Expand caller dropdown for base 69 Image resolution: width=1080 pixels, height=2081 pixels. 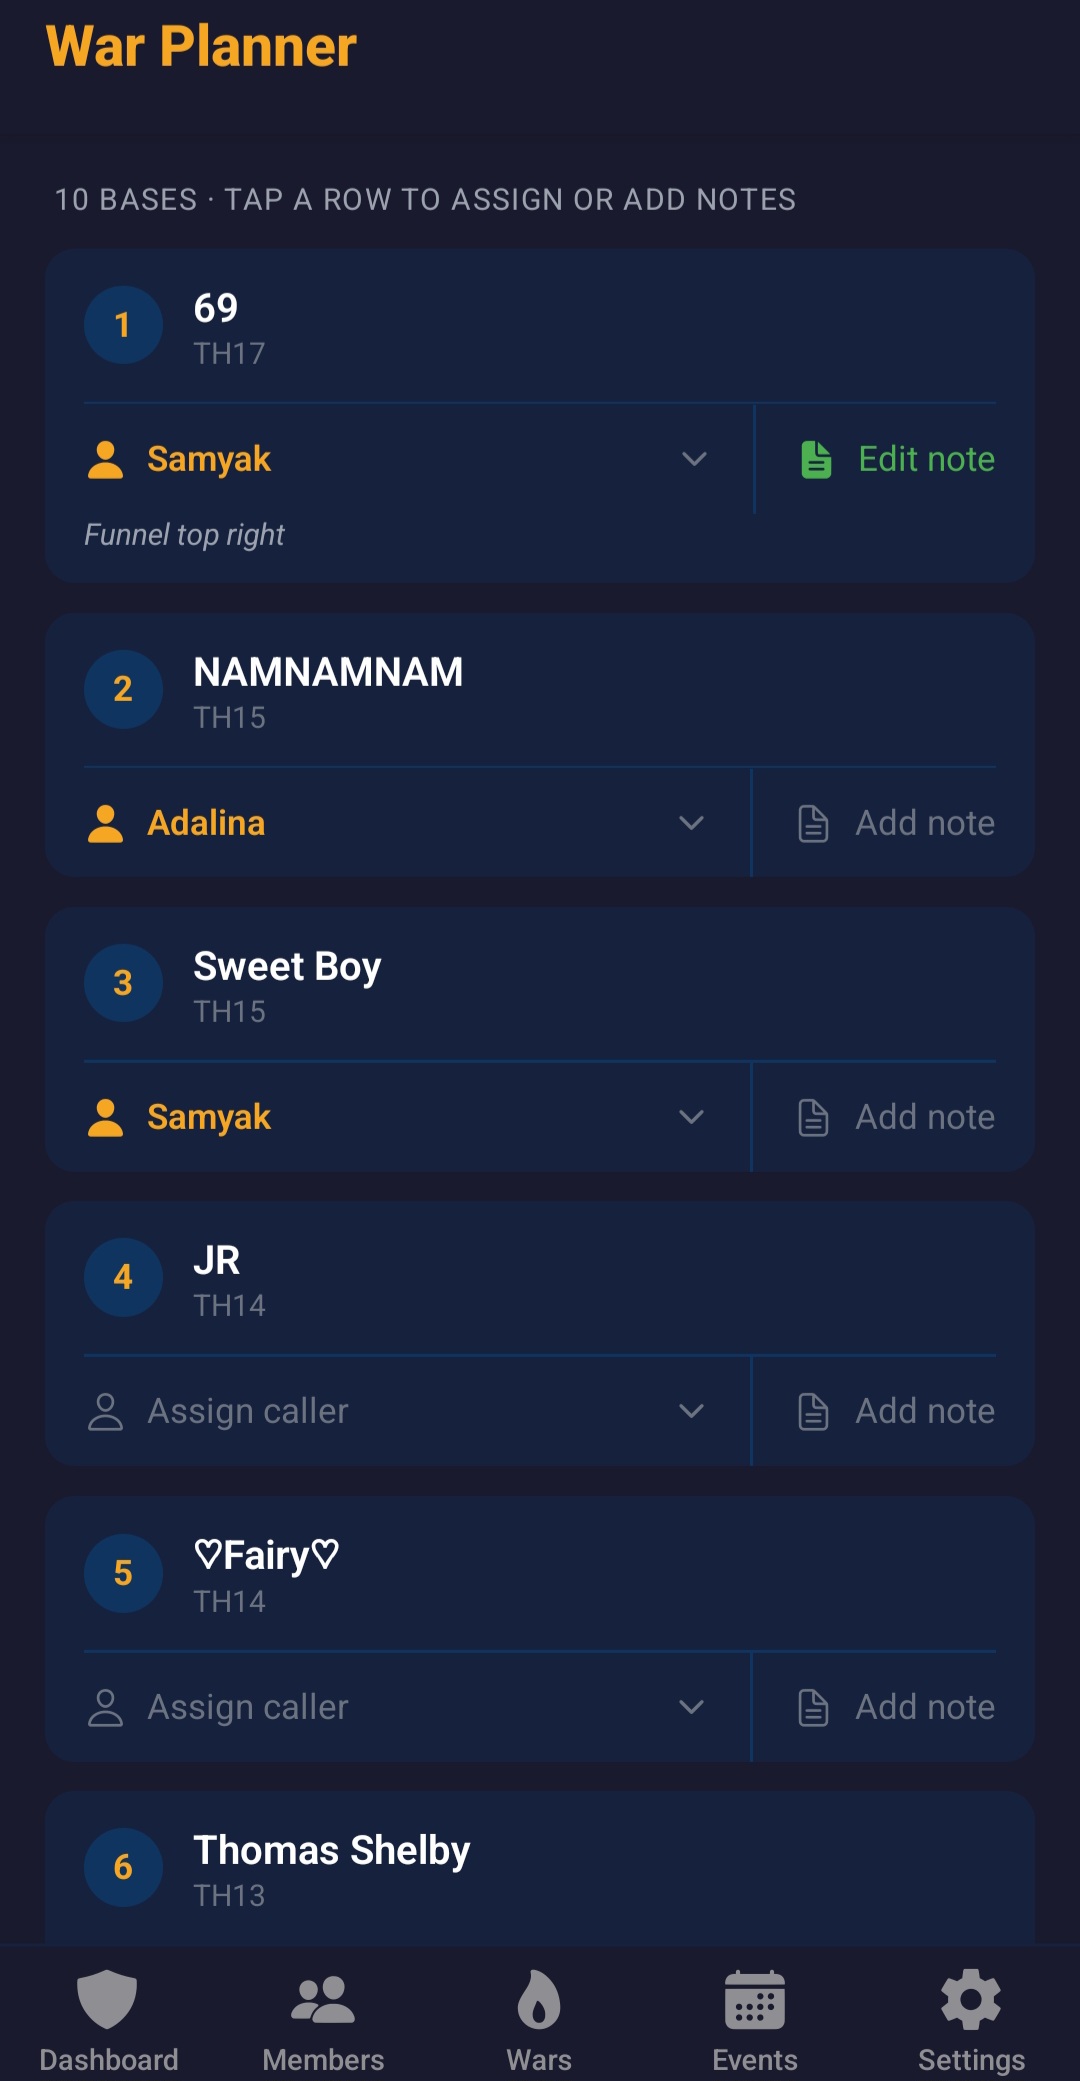(x=694, y=459)
